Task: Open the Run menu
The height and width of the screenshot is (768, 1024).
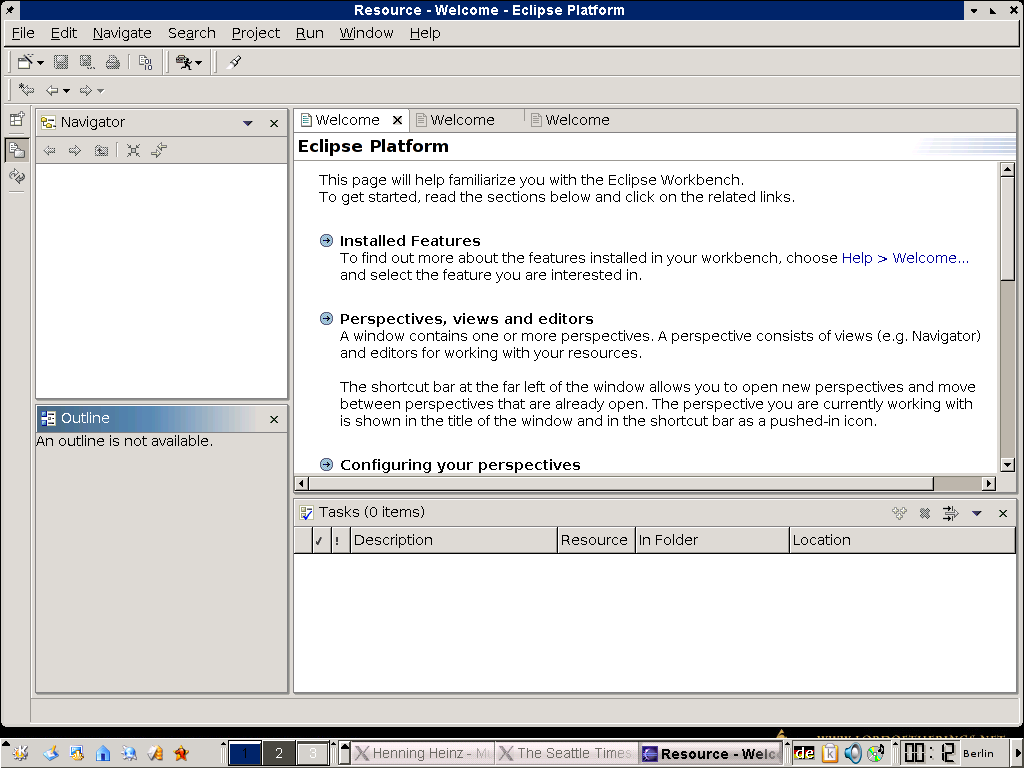Action: (x=310, y=33)
